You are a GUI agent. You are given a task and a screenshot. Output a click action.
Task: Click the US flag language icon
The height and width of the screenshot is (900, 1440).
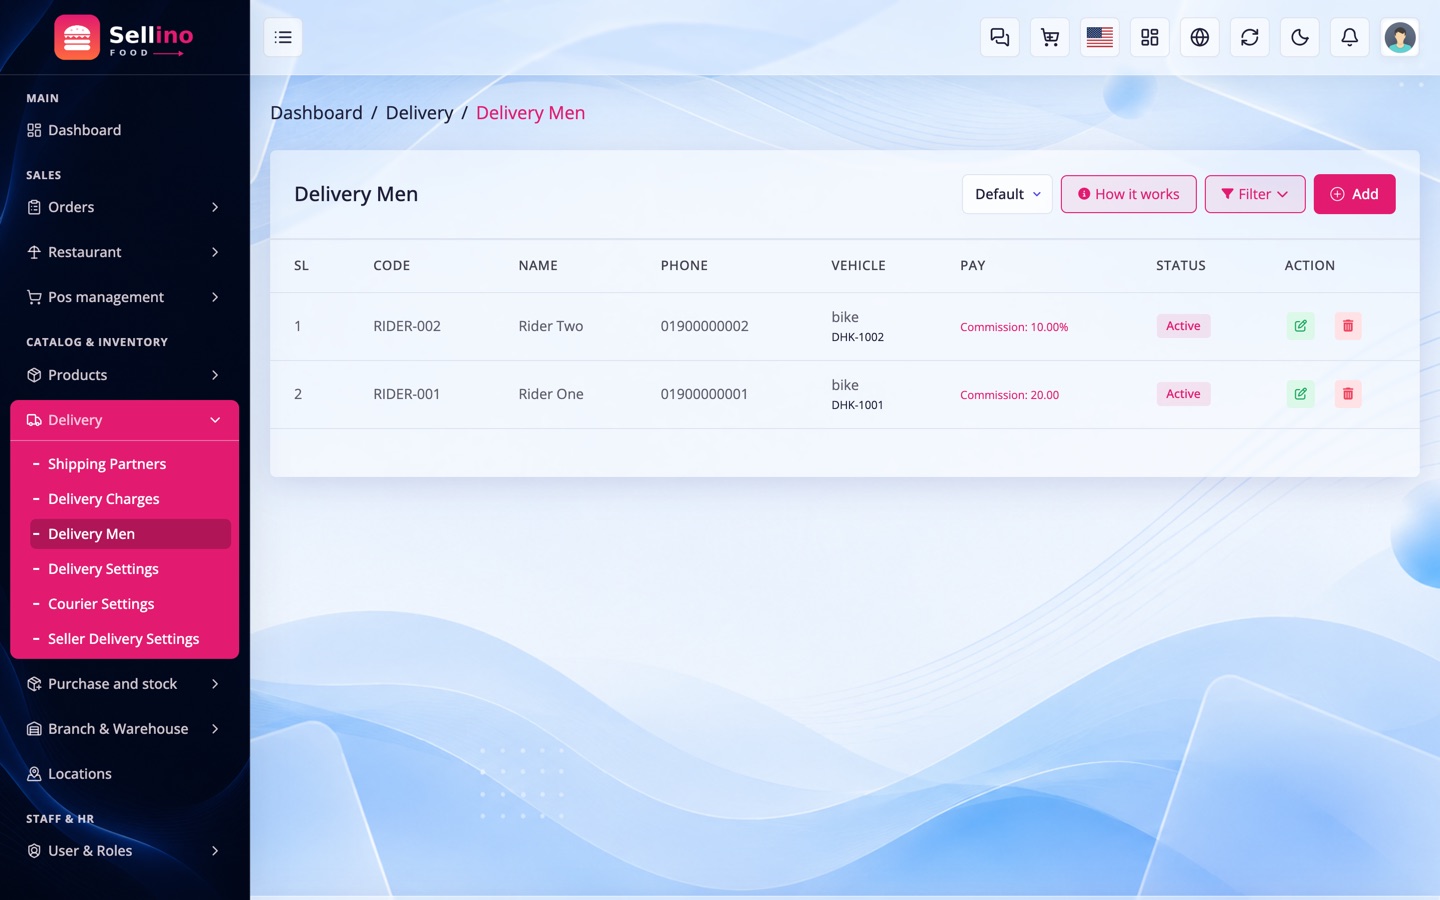pos(1100,37)
